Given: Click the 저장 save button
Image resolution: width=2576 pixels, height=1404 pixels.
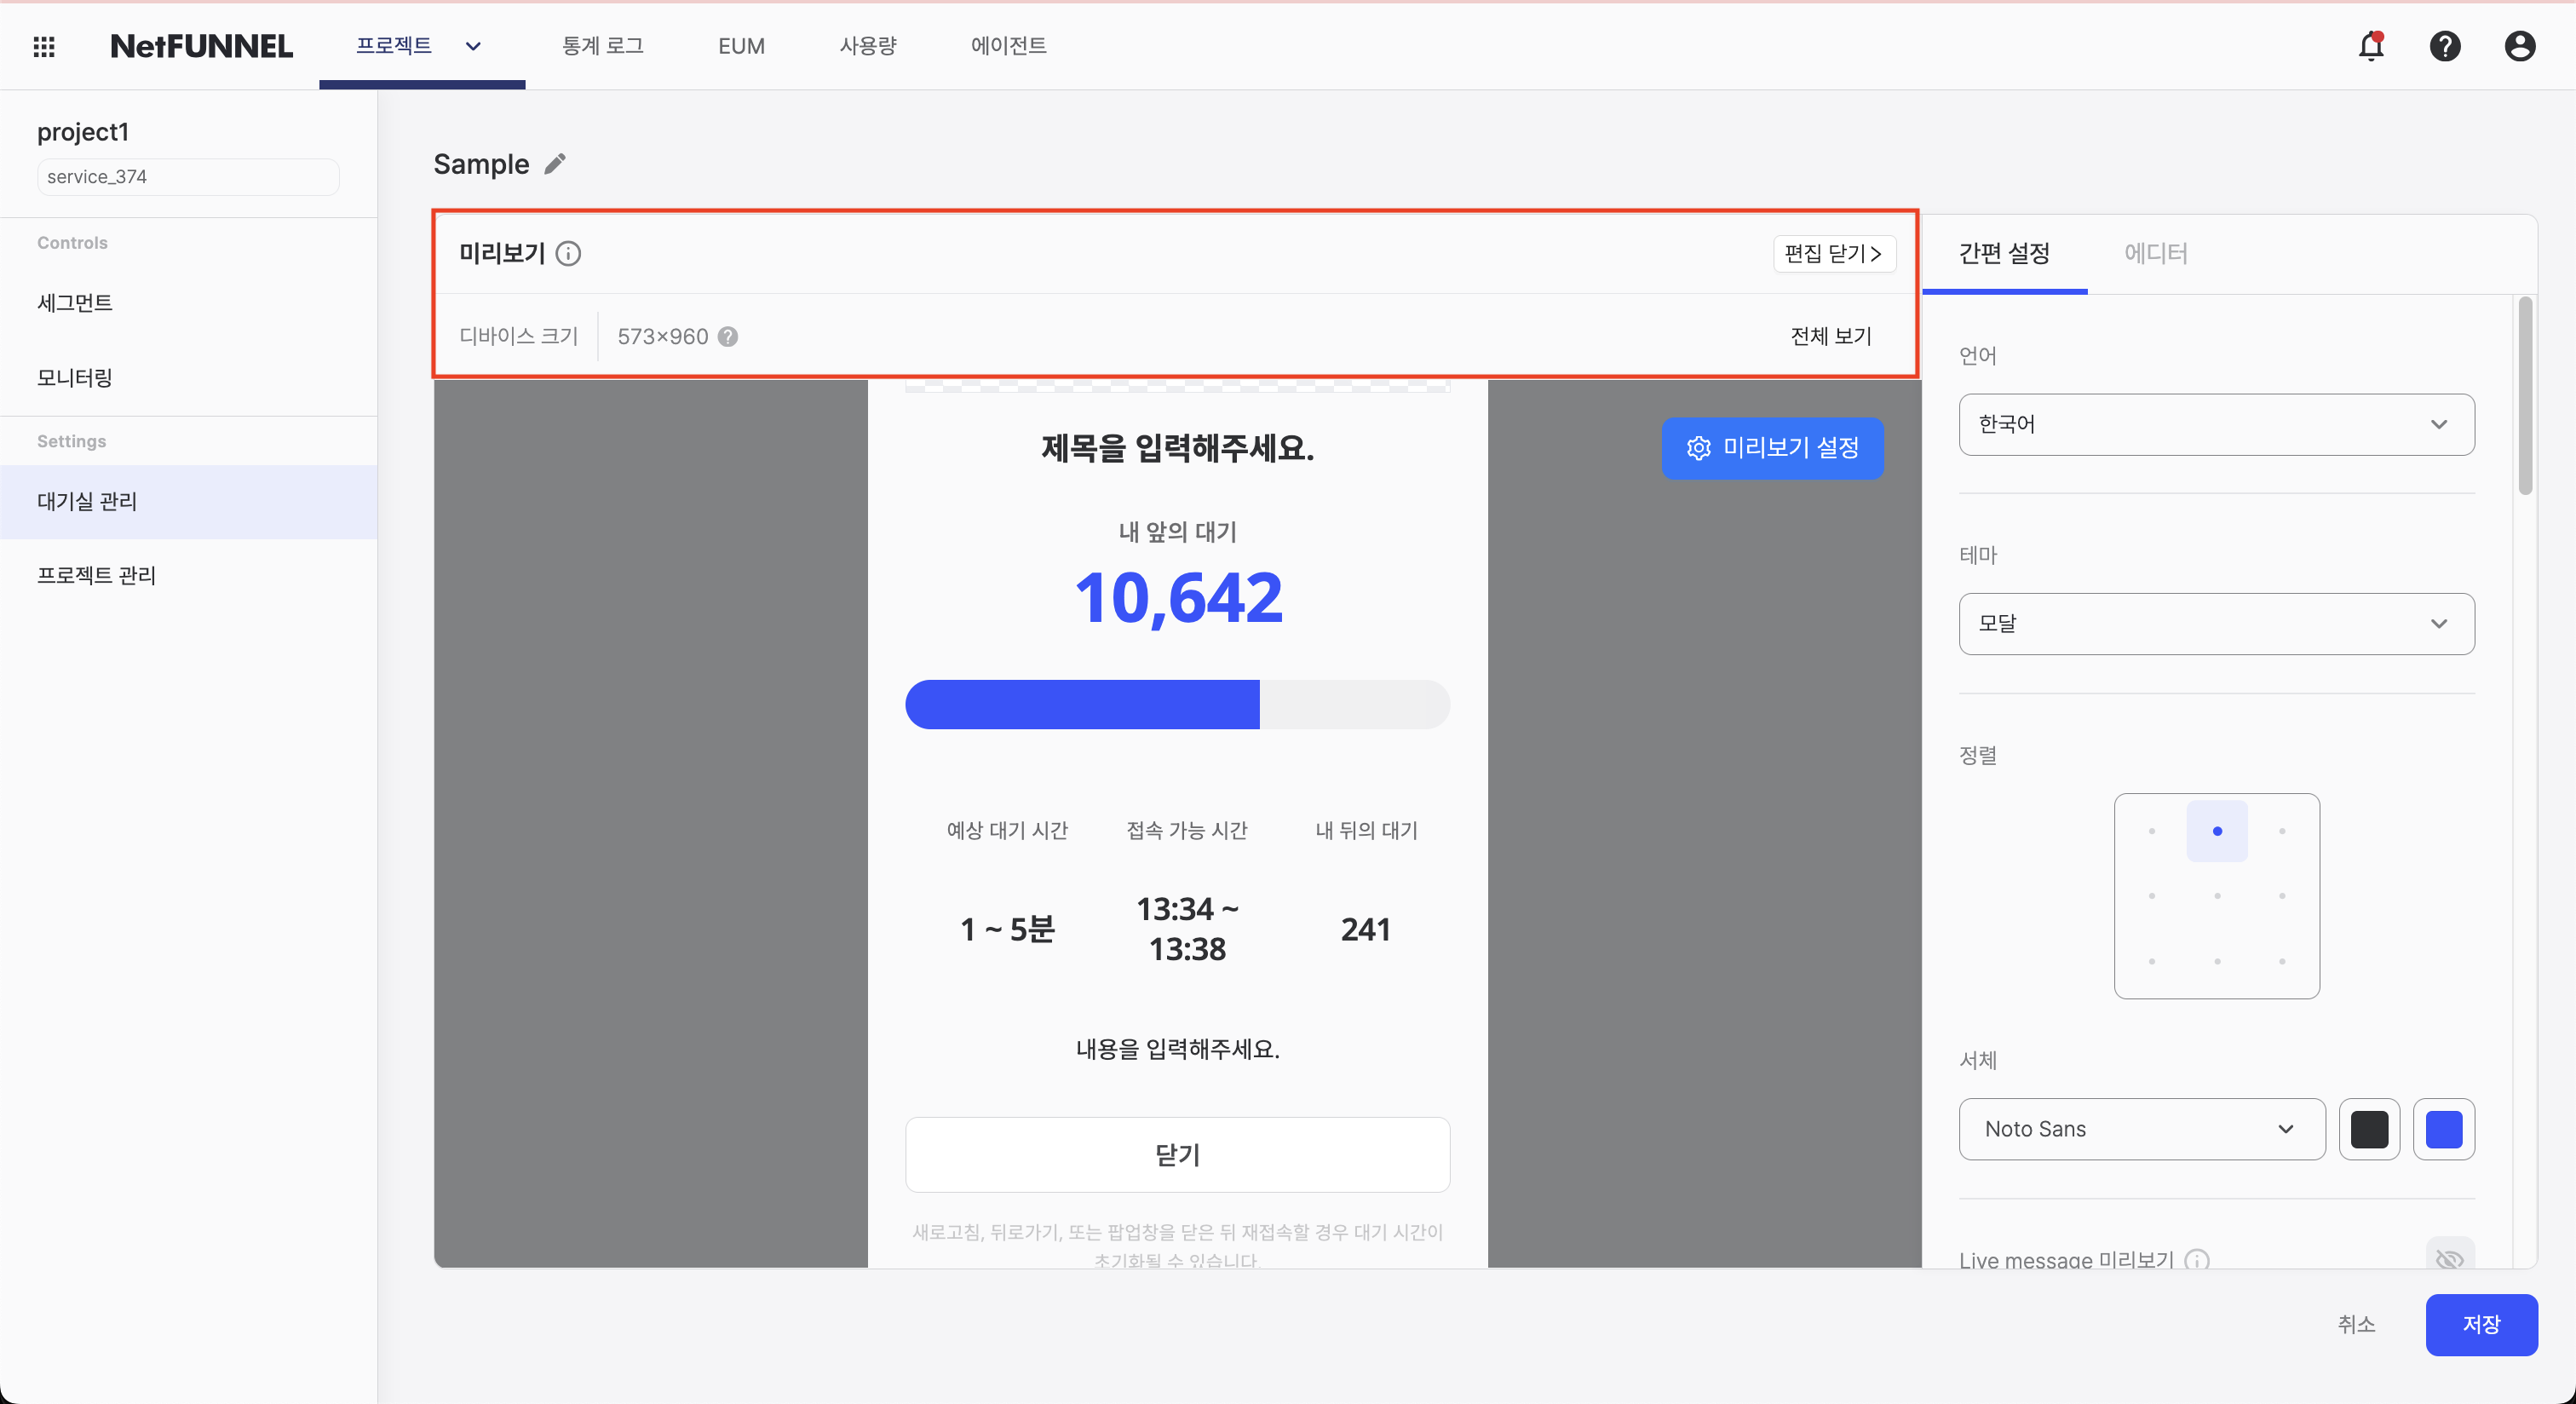Looking at the screenshot, I should (2482, 1324).
